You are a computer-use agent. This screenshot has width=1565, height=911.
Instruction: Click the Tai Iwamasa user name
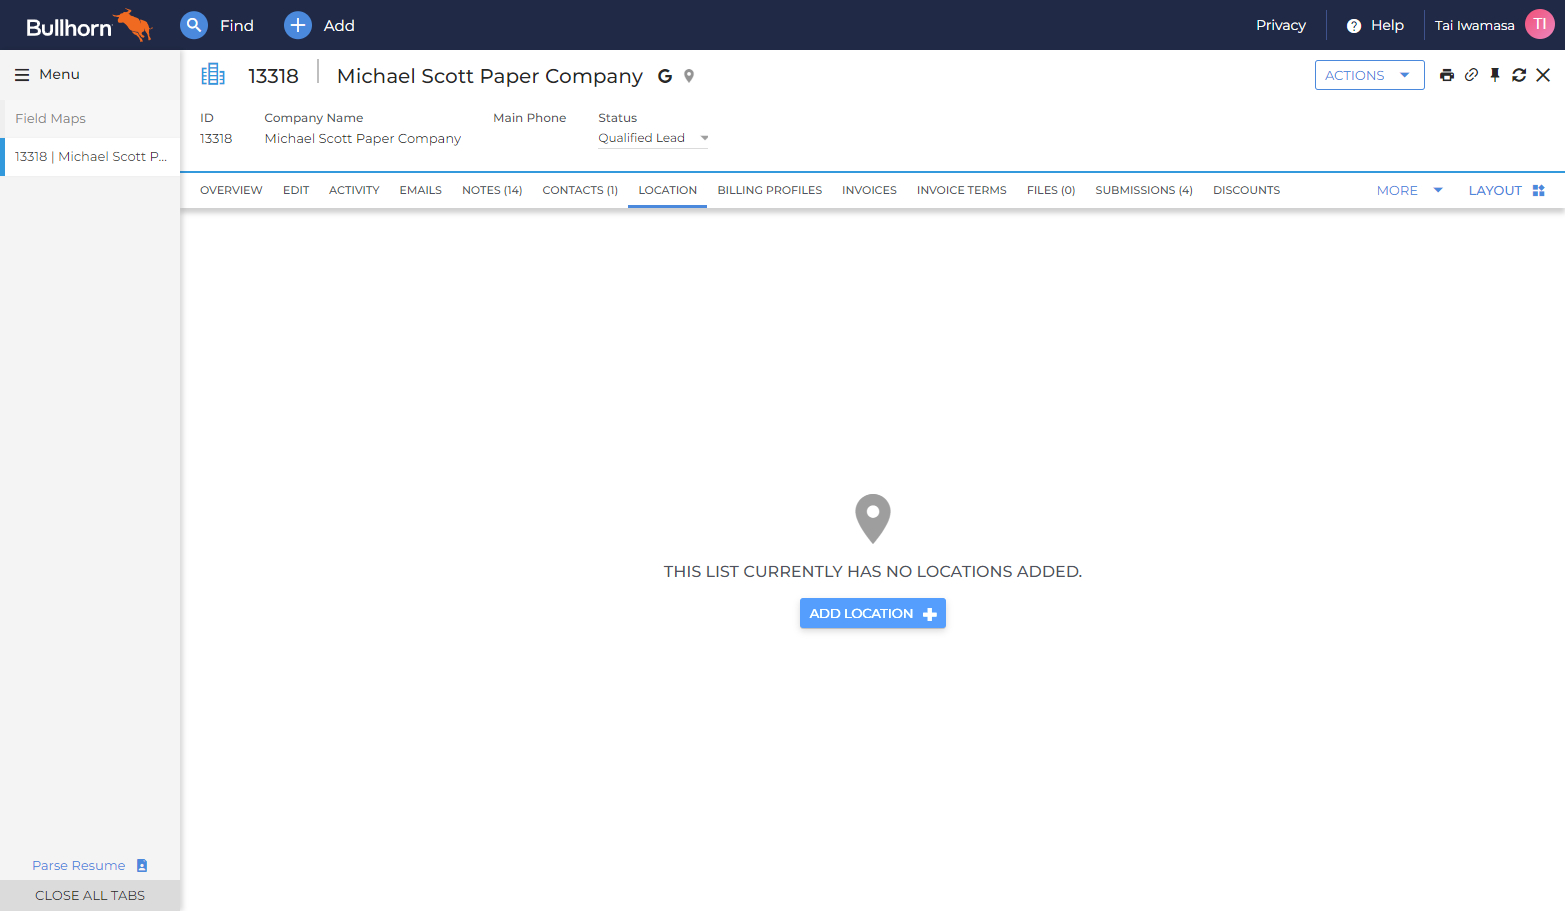[x=1474, y=26]
